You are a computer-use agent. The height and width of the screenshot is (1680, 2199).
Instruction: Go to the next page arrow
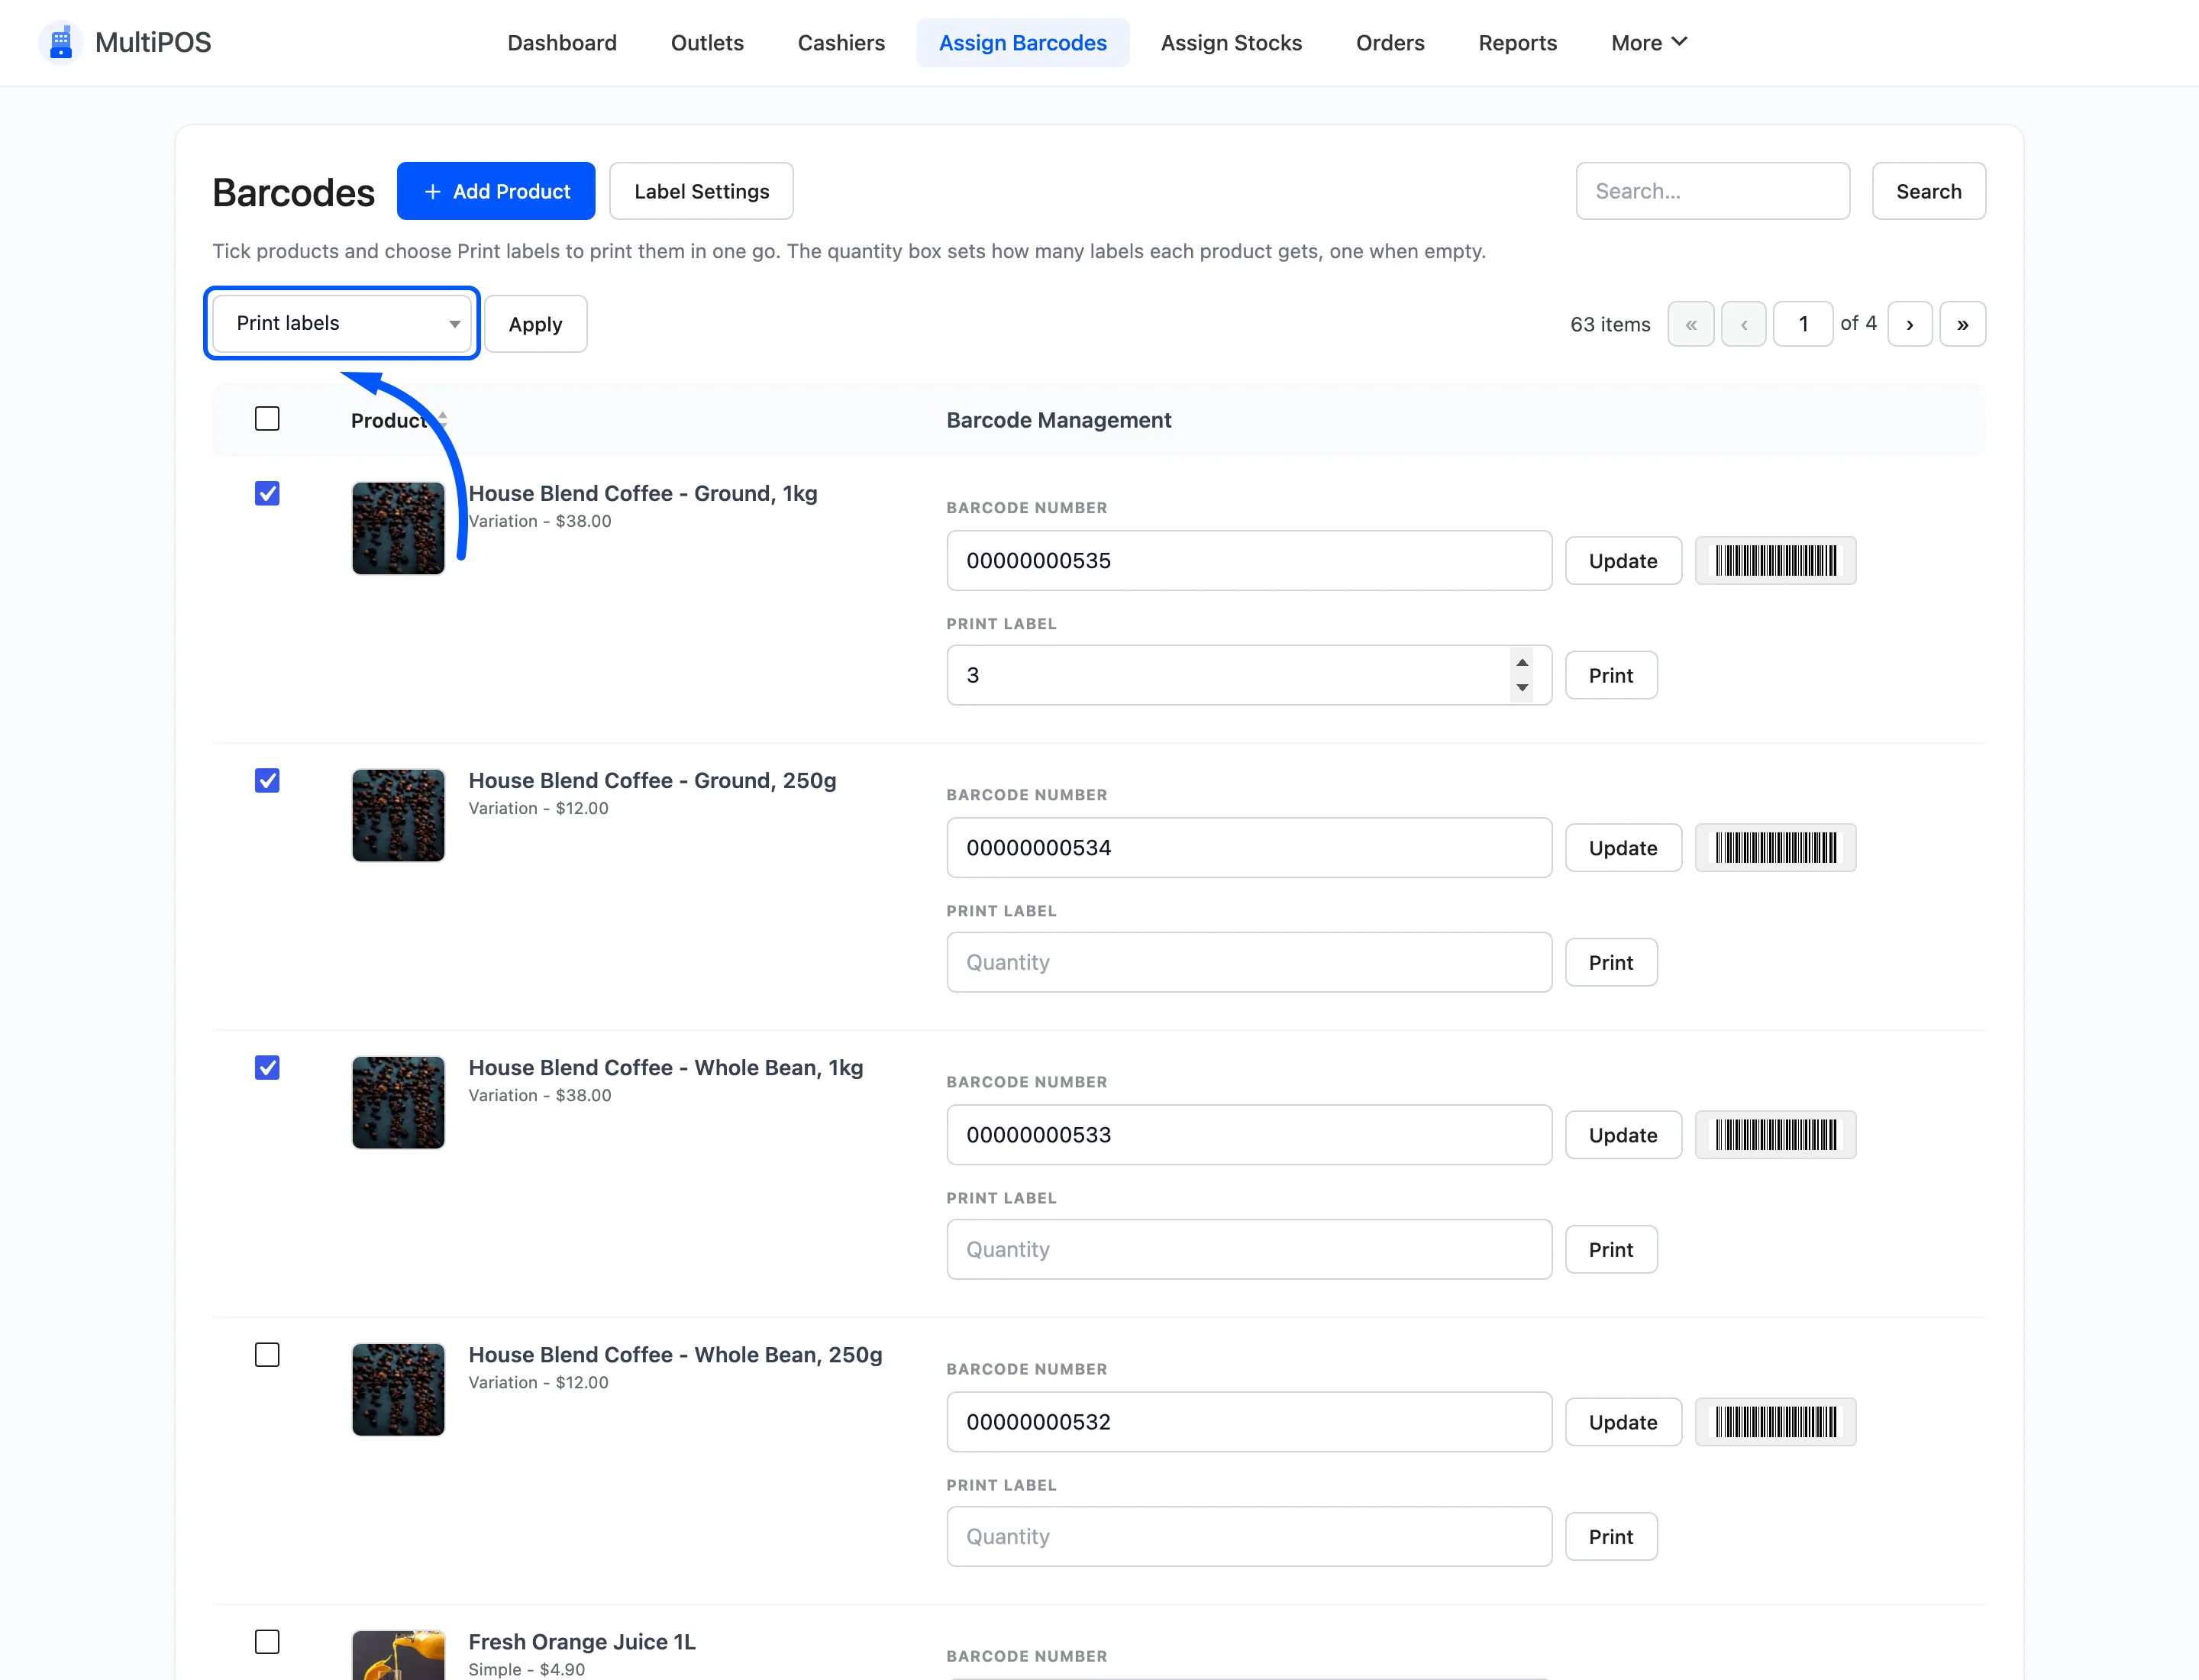1909,324
